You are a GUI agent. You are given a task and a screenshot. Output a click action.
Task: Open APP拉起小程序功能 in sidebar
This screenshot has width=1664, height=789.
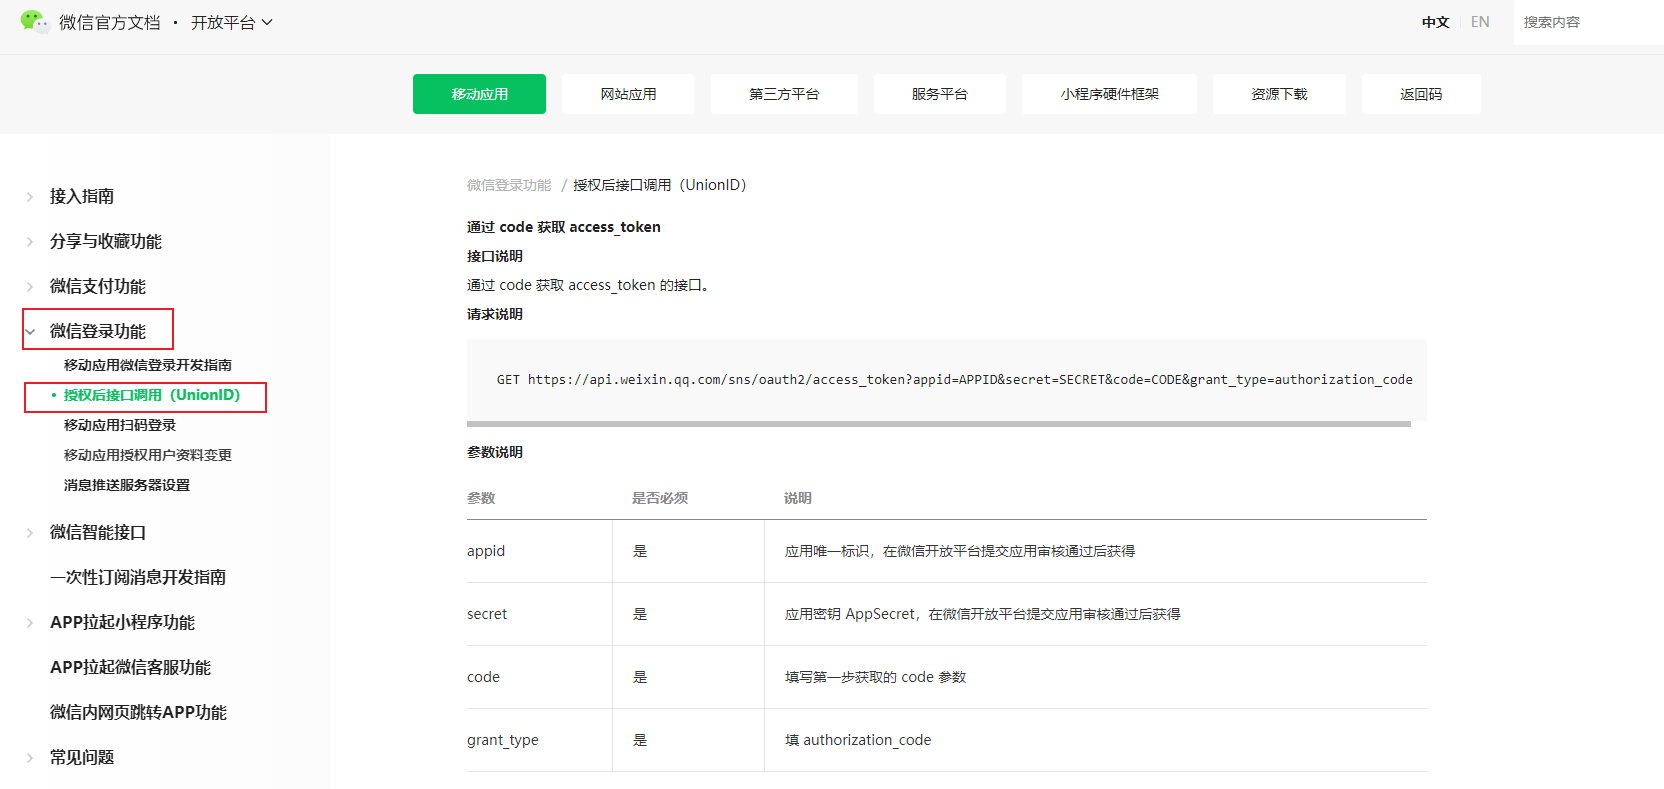tap(122, 622)
